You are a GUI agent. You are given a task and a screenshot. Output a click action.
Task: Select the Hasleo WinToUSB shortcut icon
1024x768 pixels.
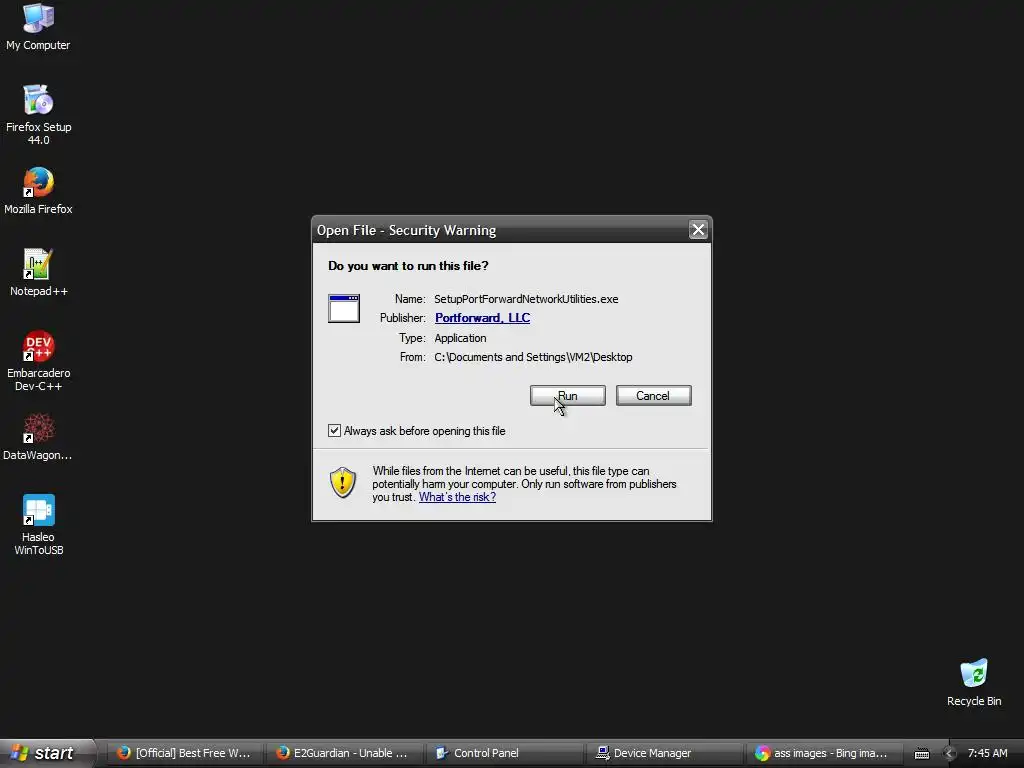38,525
